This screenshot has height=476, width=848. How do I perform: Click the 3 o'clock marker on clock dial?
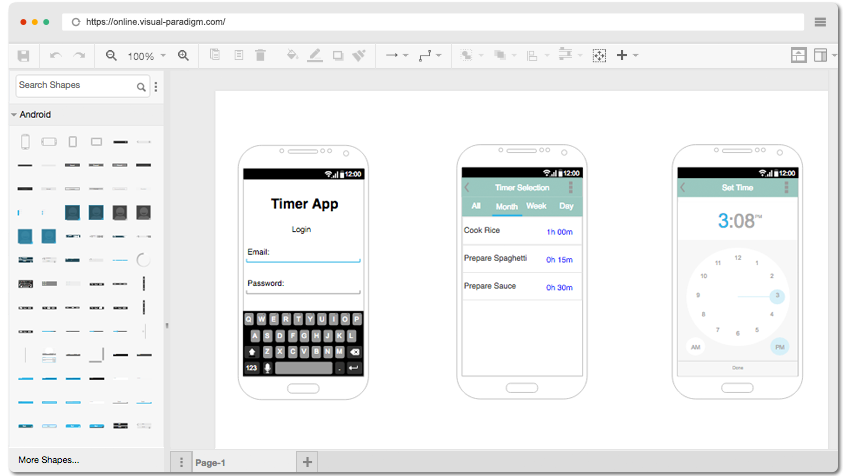(777, 295)
